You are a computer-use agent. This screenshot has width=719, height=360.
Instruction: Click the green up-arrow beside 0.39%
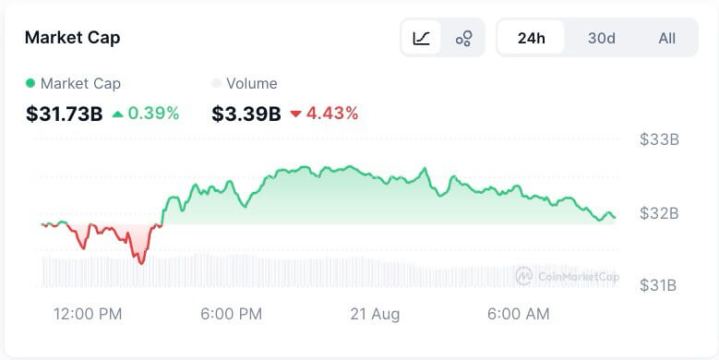pos(118,114)
